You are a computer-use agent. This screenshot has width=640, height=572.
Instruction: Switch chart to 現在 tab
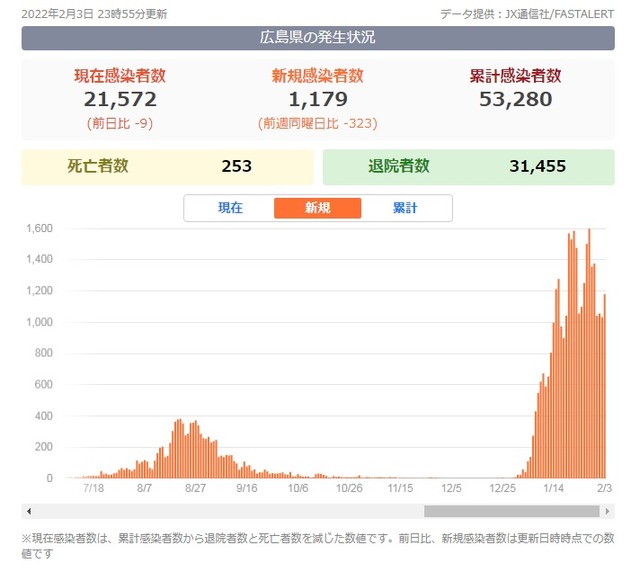[x=230, y=208]
